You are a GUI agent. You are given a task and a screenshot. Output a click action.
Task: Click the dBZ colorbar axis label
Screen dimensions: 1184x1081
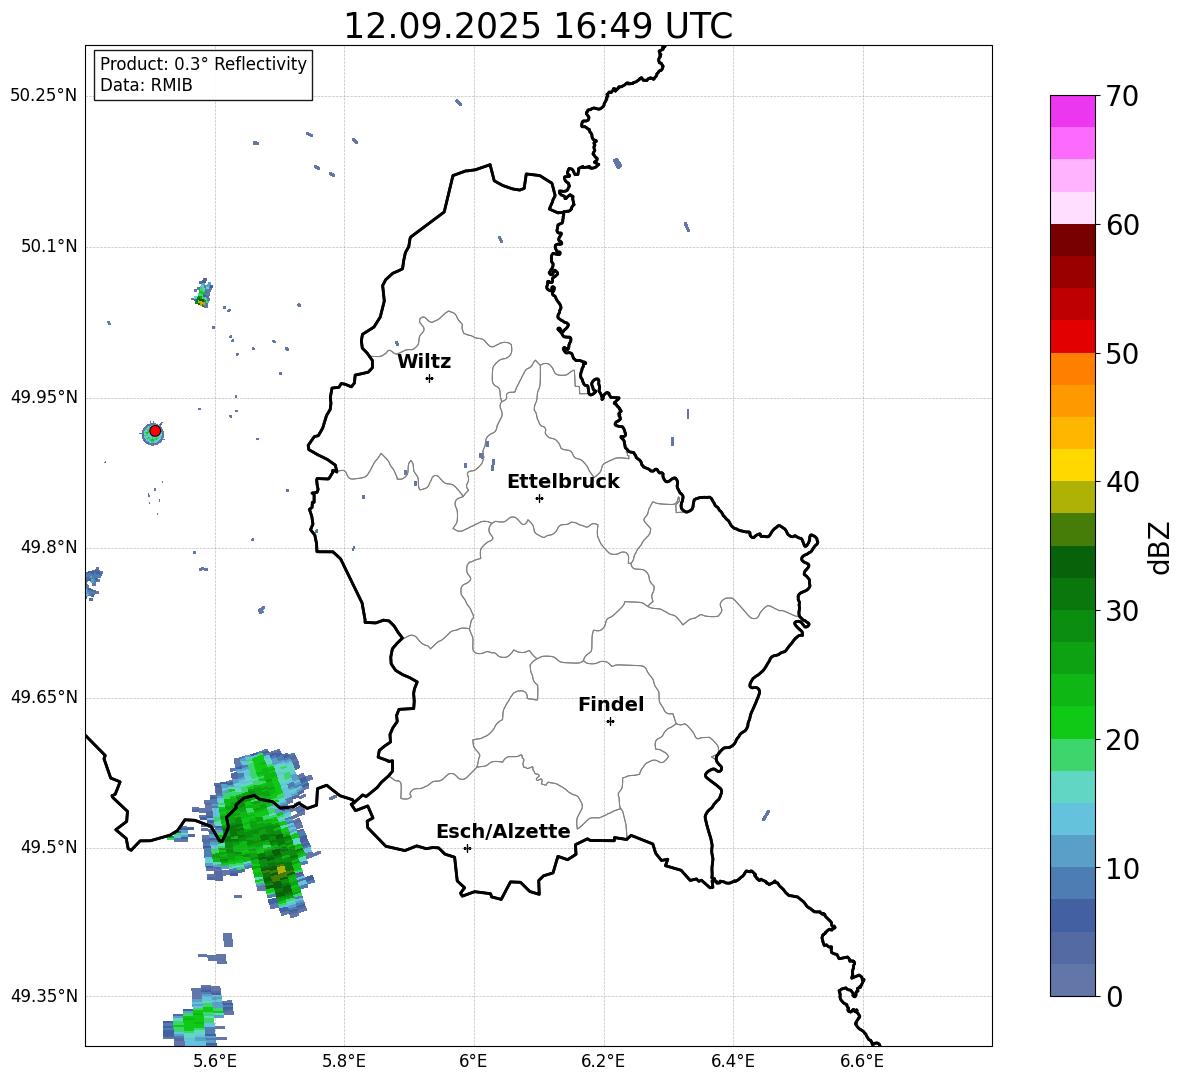click(x=1160, y=547)
